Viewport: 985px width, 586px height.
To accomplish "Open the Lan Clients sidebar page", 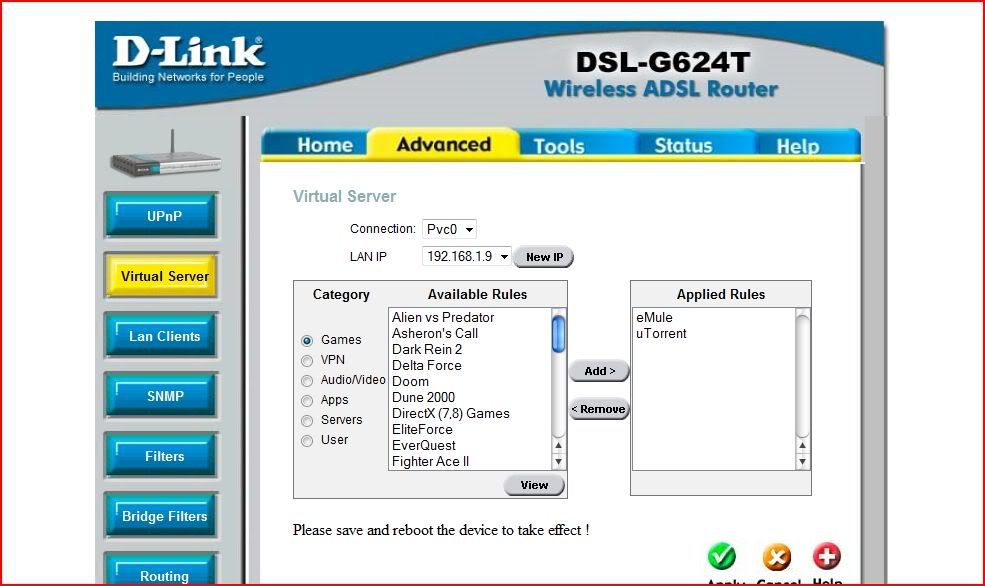I will 162,336.
